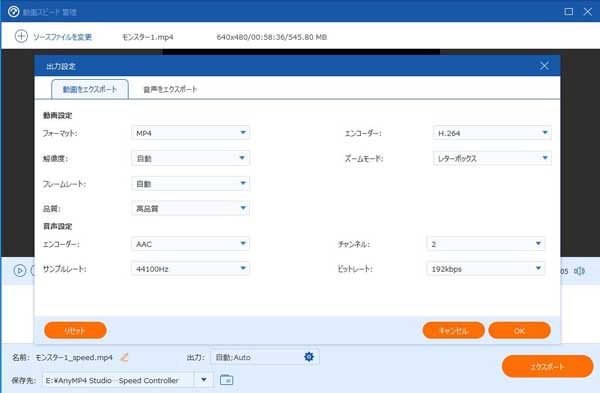600x393 pixels.
Task: Click the ソースファイルを変更 link
Action: click(62, 37)
